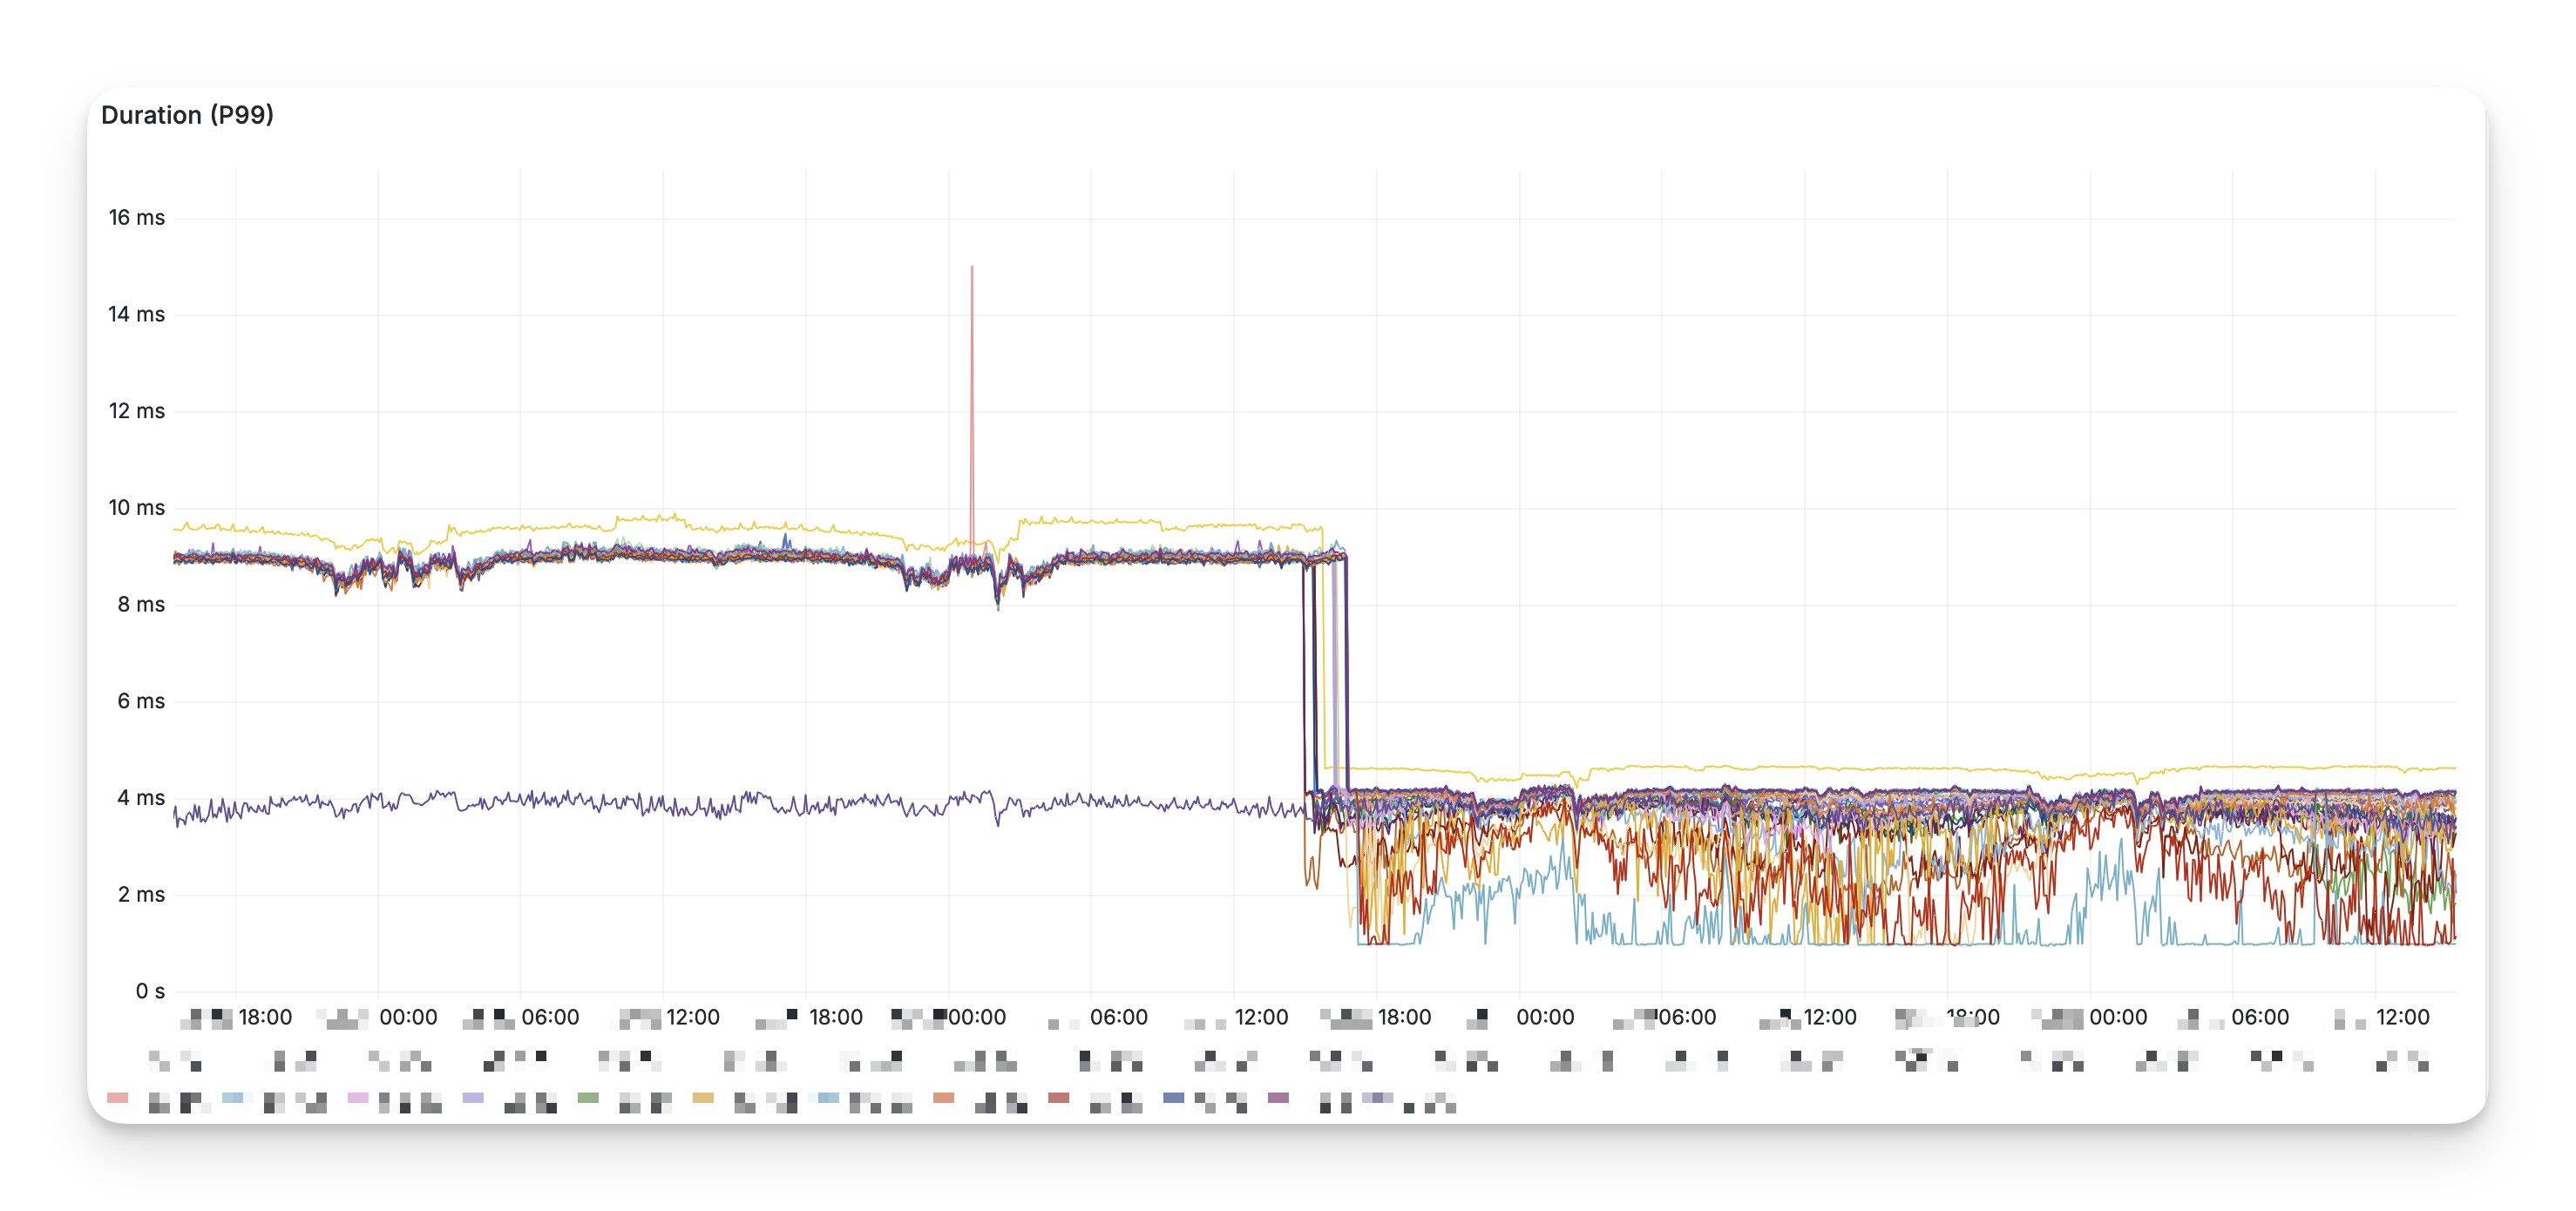Click the 2 ms y-axis label
This screenshot has width=2576, height=1211.
pos(141,895)
